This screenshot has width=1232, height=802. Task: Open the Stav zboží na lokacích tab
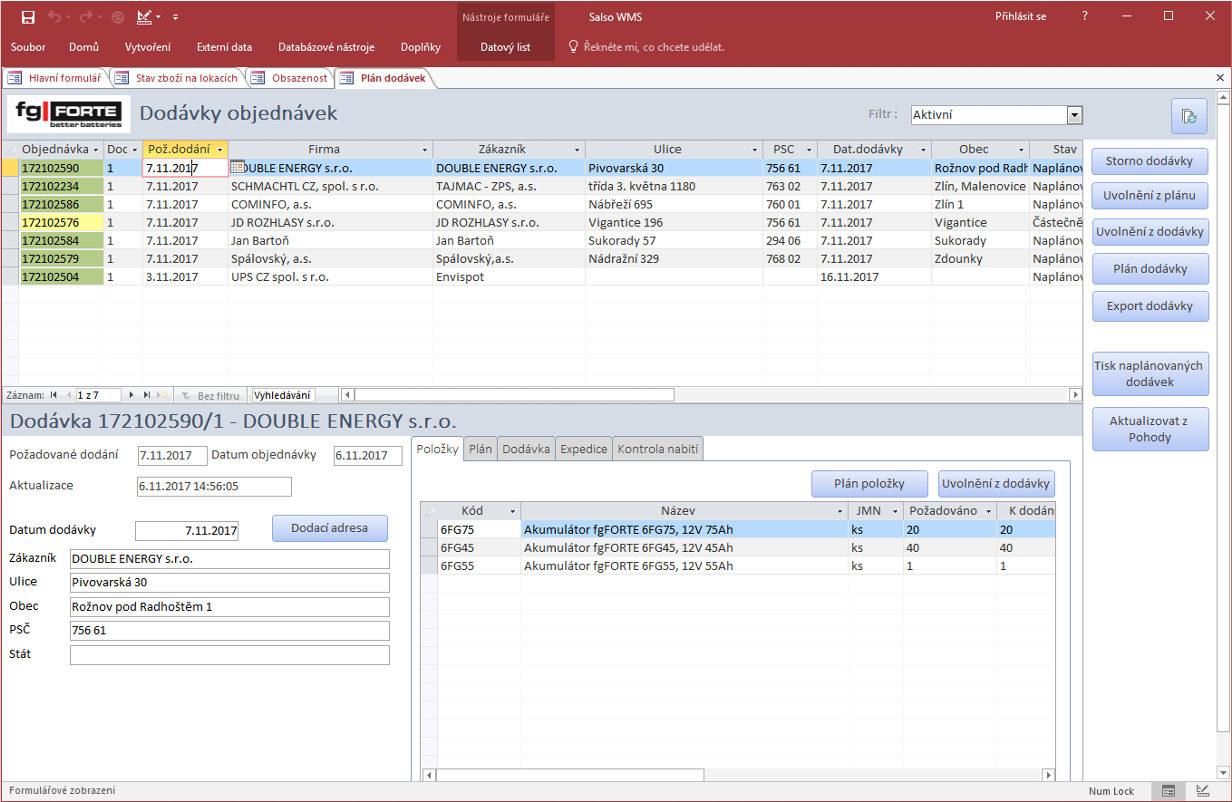click(x=178, y=78)
